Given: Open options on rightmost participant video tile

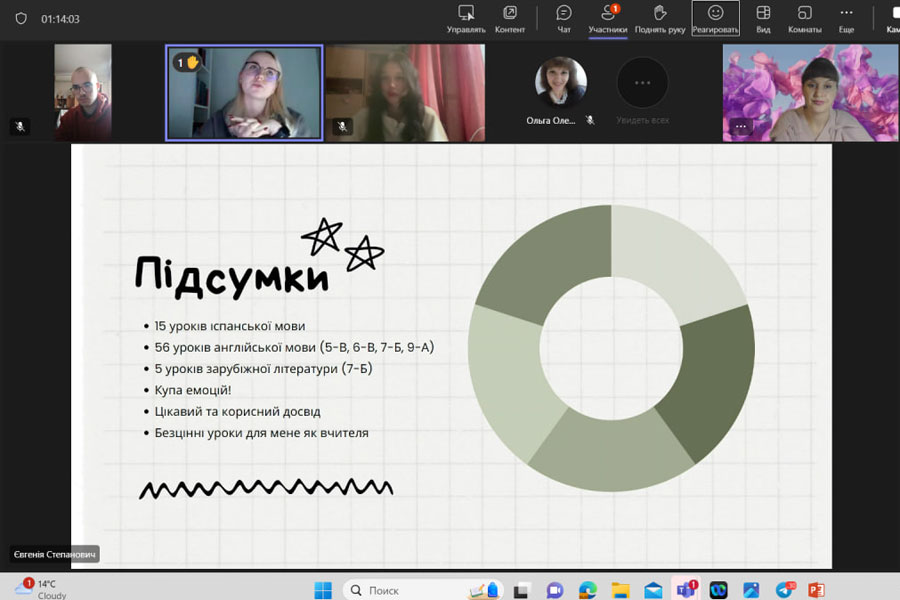Looking at the screenshot, I should tap(740, 126).
